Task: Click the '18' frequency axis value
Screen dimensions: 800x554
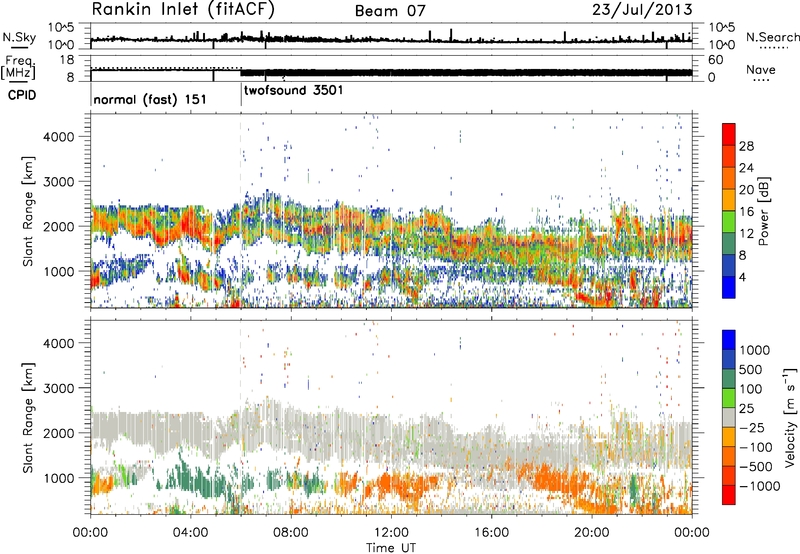Action: pos(66,60)
